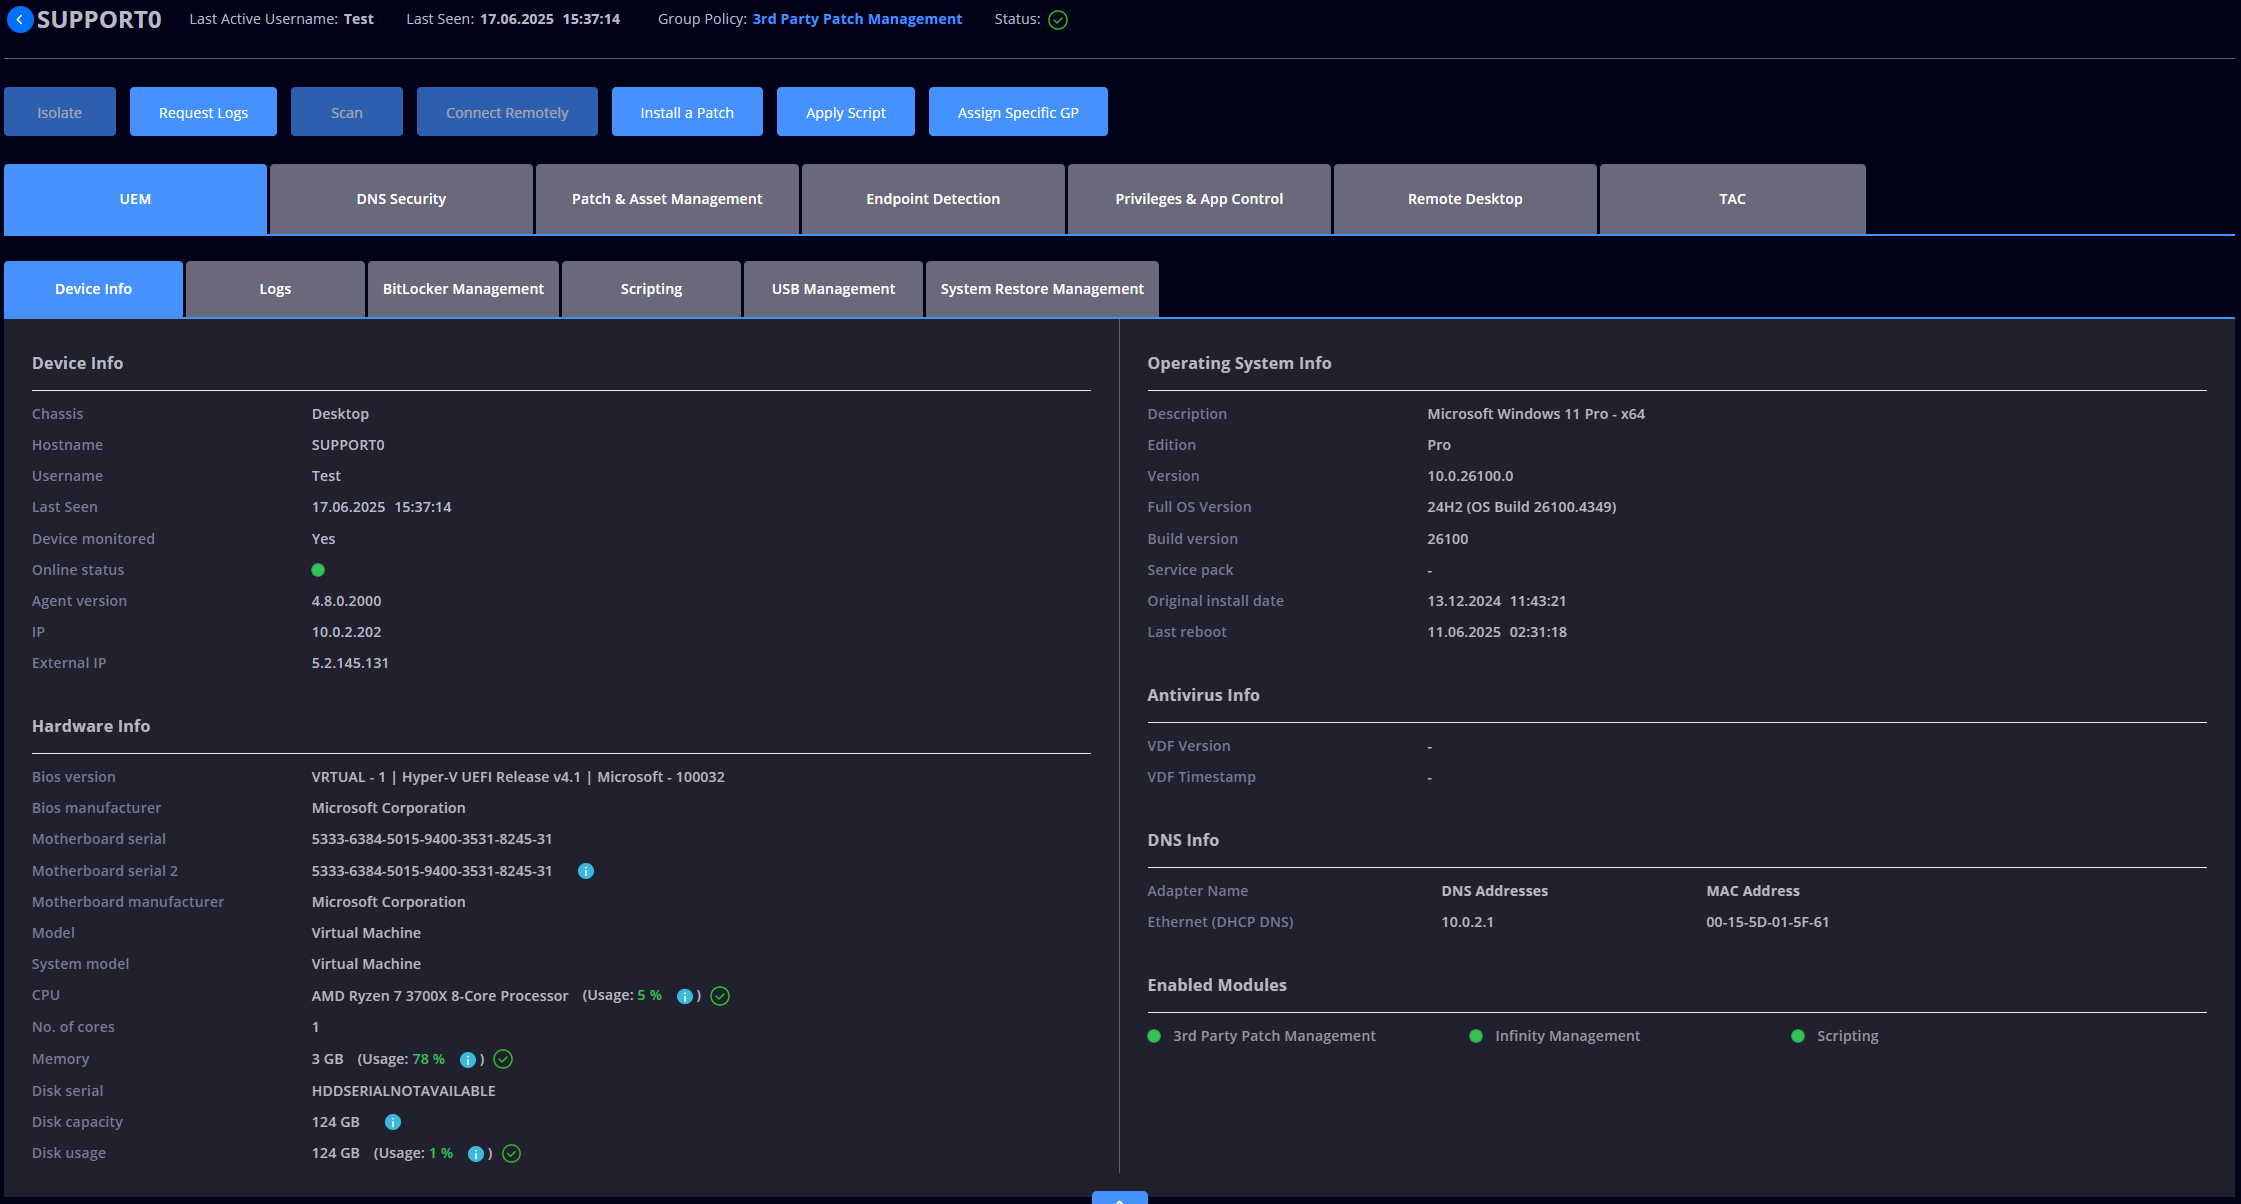The width and height of the screenshot is (2241, 1204).
Task: Click the green check icon in Disk usage row
Action: pyautogui.click(x=511, y=1154)
